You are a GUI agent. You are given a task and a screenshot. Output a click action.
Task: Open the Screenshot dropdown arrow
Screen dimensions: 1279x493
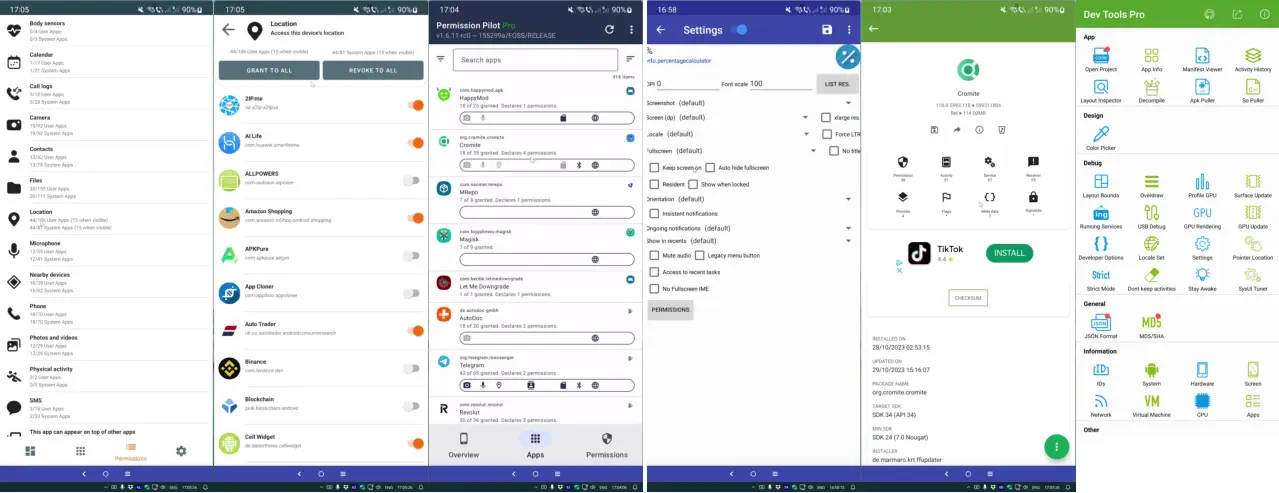click(x=848, y=103)
